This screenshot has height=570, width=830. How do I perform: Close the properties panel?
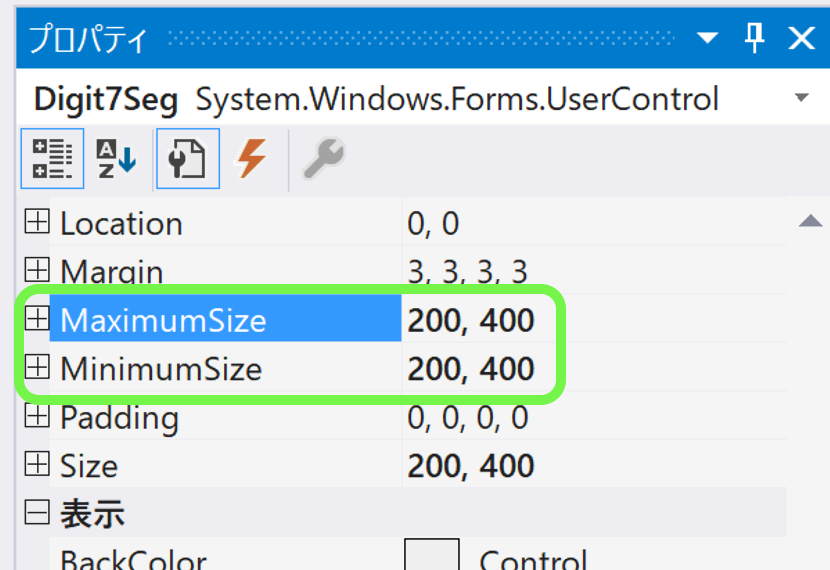(x=801, y=38)
